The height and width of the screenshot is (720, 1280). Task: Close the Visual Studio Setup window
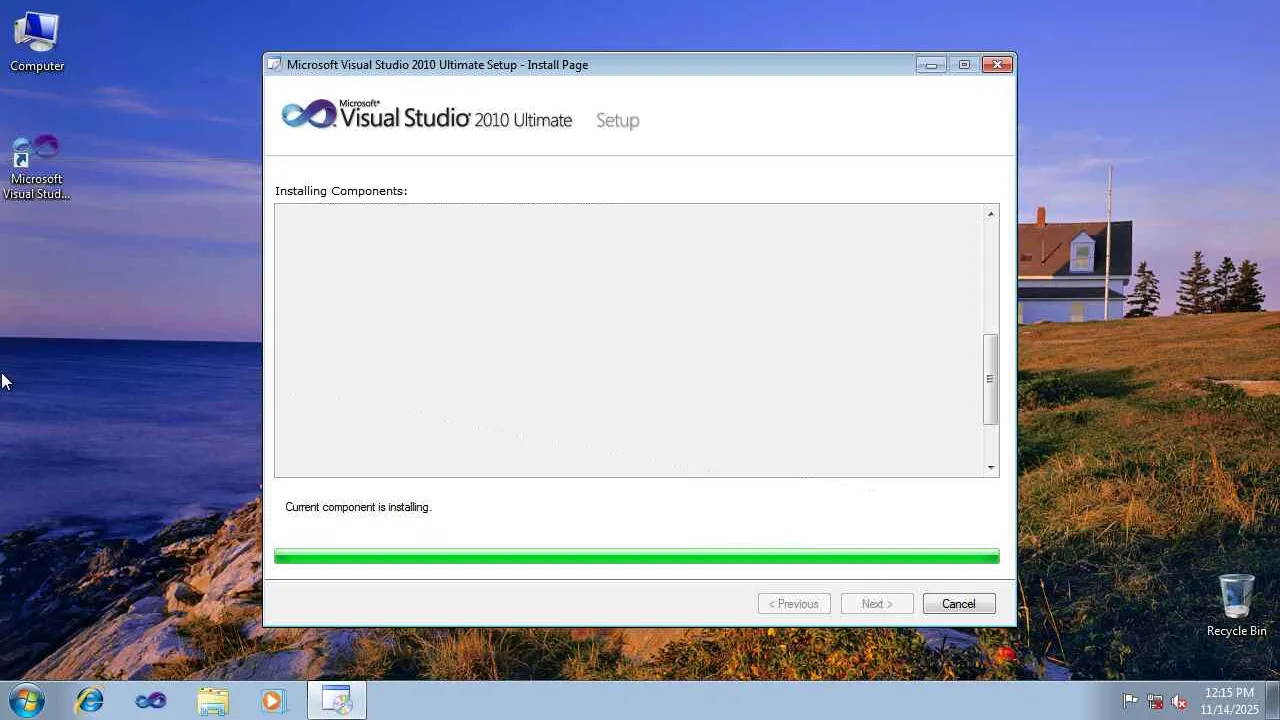997,65
